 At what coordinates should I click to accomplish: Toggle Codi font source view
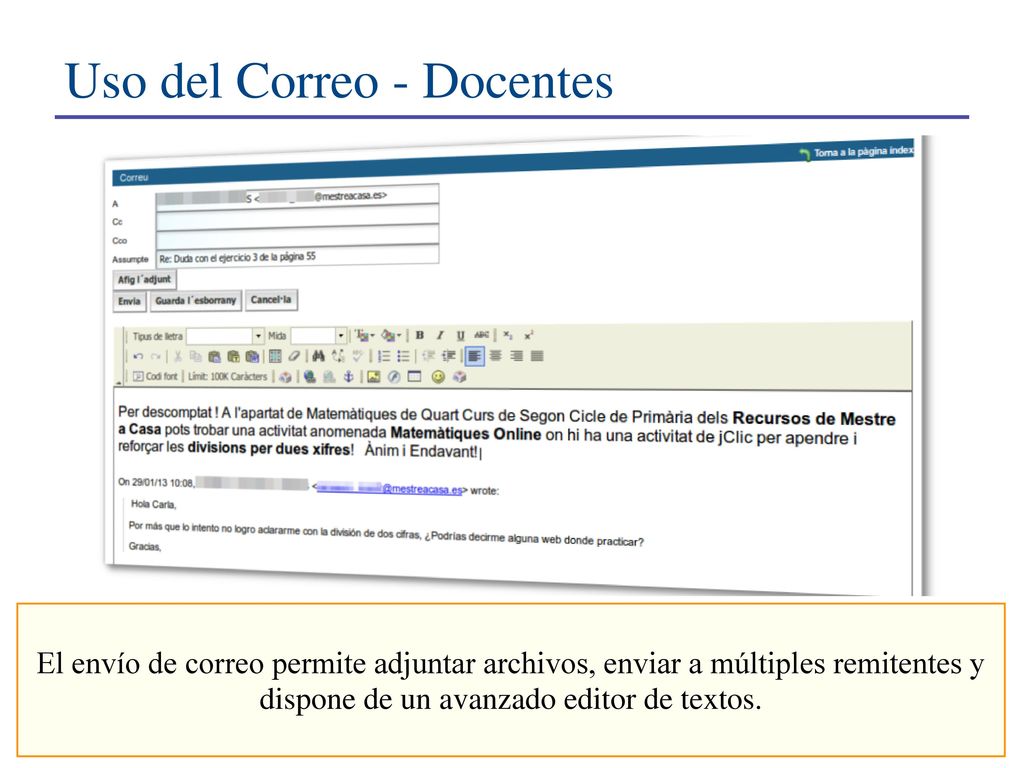[x=155, y=377]
